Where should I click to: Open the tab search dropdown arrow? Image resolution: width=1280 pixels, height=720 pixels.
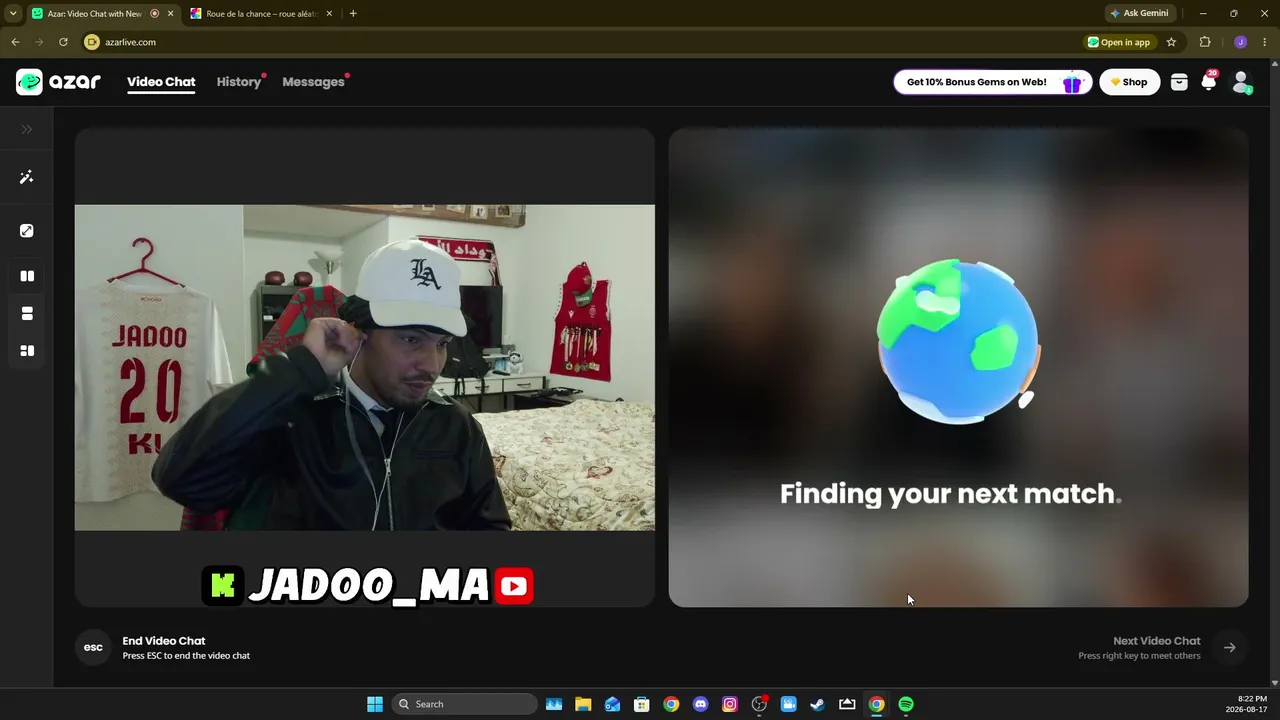[13, 14]
